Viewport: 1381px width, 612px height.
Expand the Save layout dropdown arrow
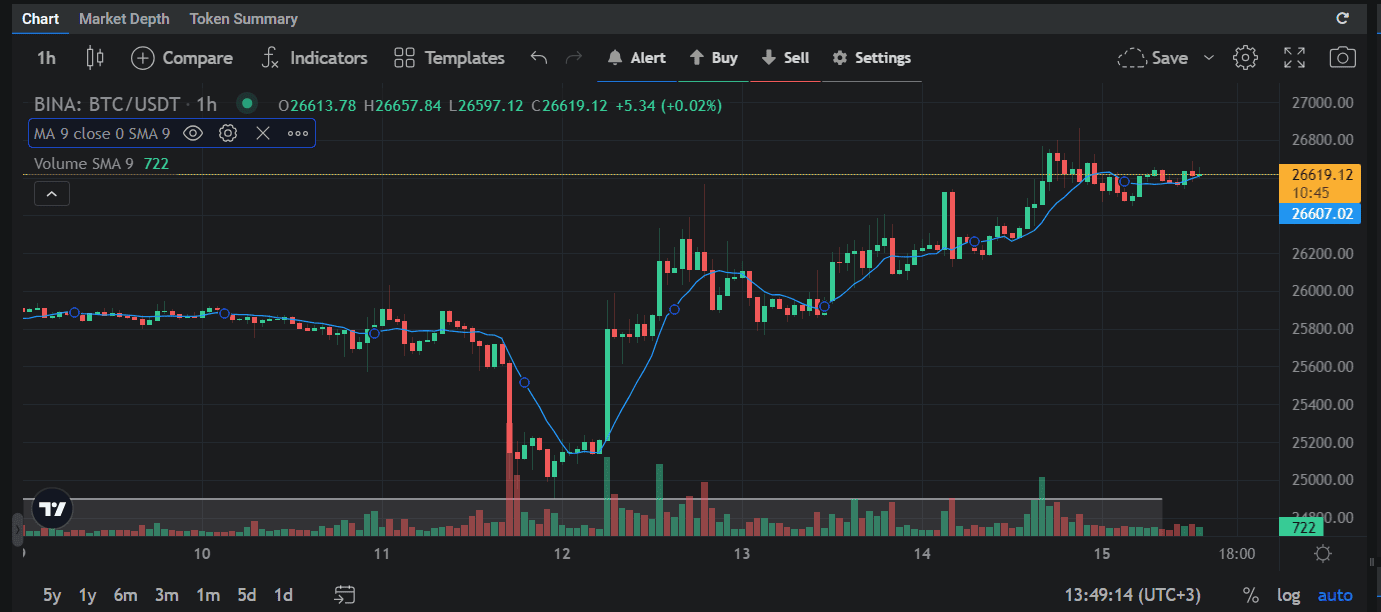point(1208,58)
